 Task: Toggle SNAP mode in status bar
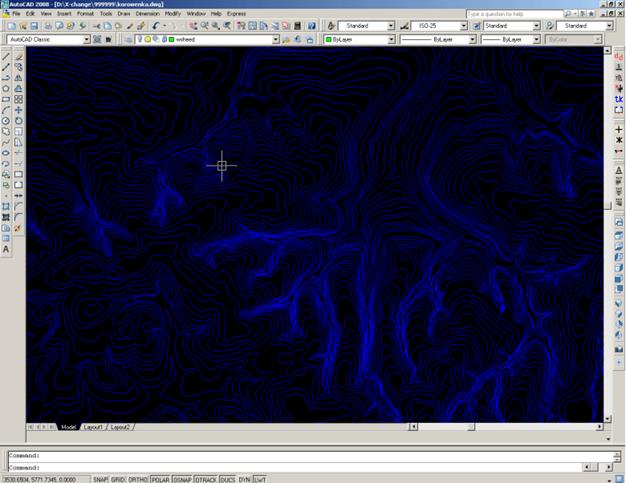click(100, 479)
